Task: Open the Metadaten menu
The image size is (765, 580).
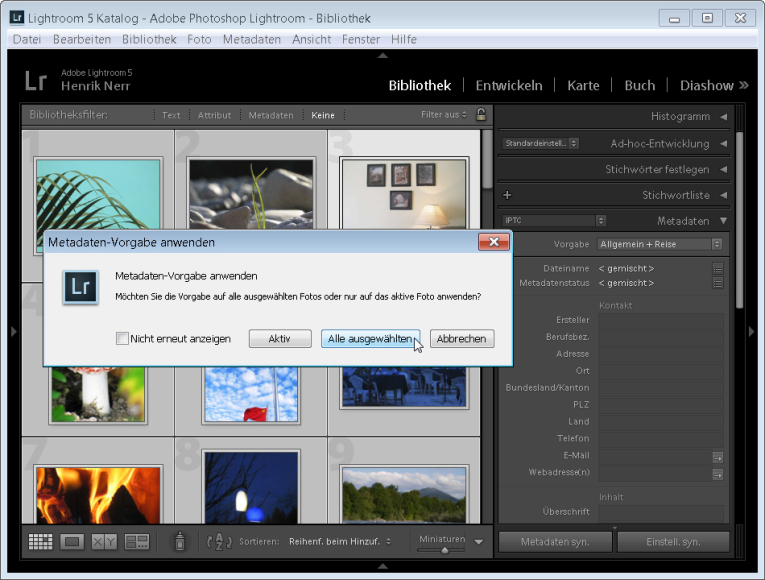Action: click(251, 39)
